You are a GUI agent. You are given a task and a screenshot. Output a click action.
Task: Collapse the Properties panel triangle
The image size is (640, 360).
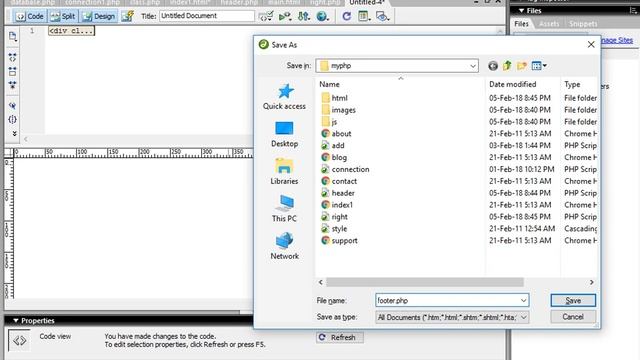point(16,321)
